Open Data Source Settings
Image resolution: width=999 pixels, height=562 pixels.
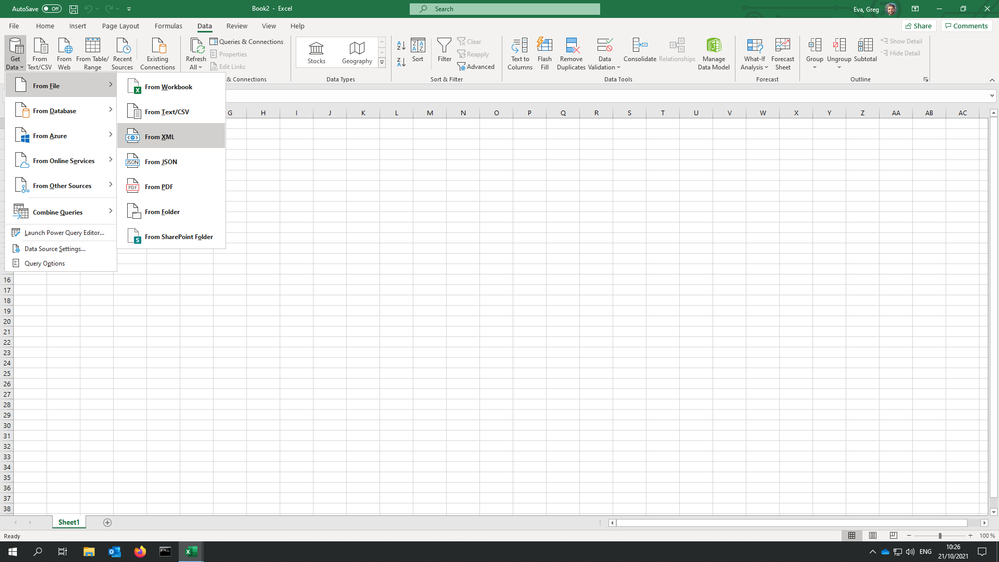point(61,249)
